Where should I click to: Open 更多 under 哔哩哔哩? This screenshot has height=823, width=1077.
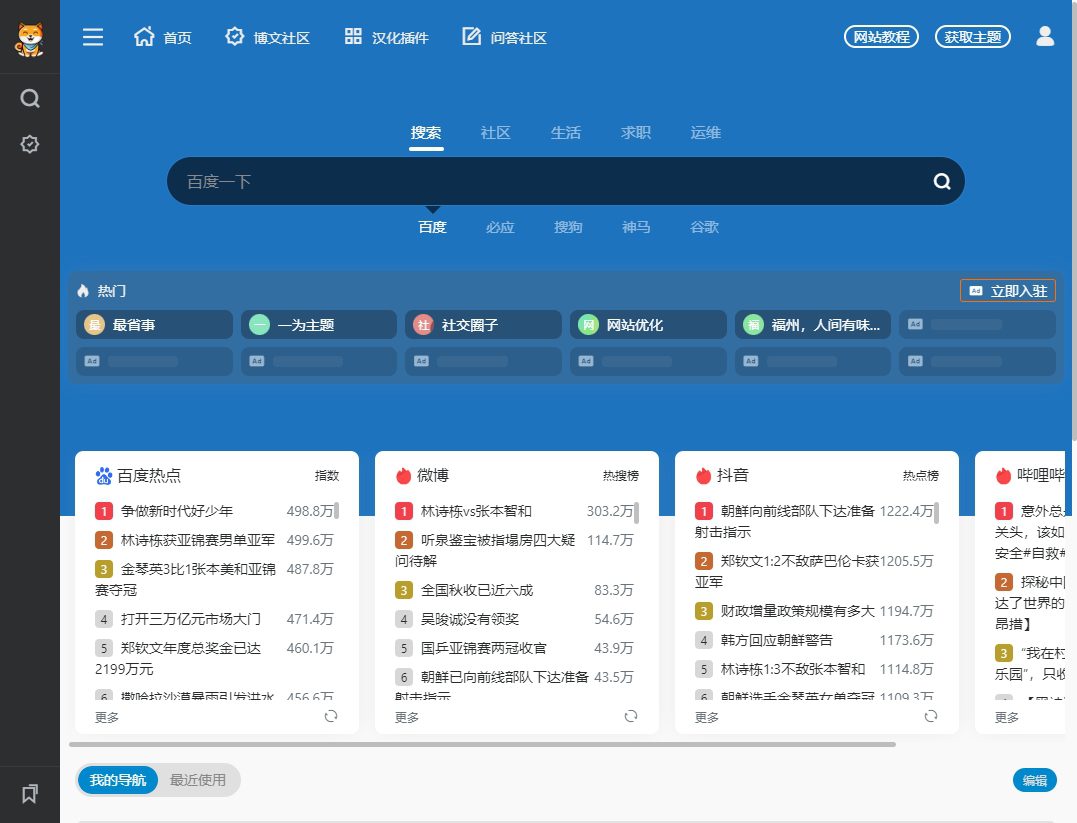point(1007,717)
